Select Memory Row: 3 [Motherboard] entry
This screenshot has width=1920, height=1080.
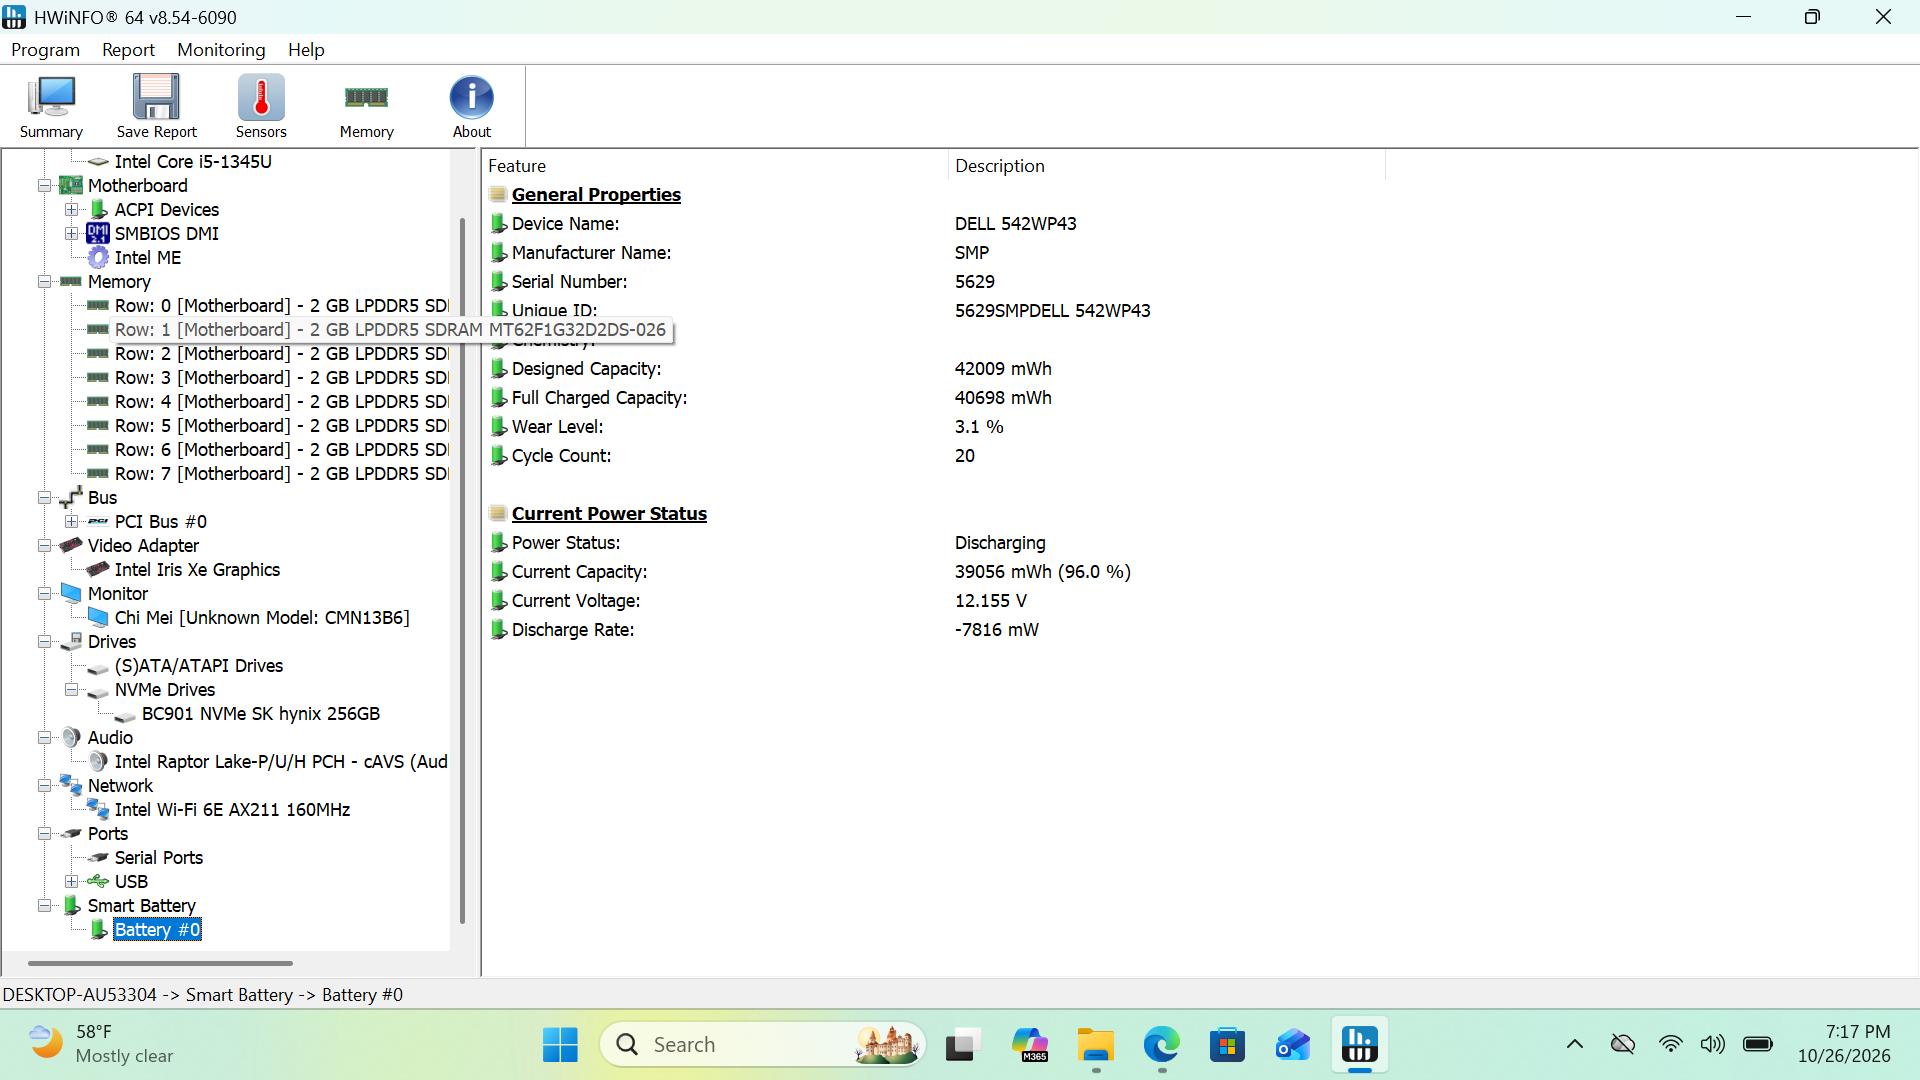click(x=281, y=378)
